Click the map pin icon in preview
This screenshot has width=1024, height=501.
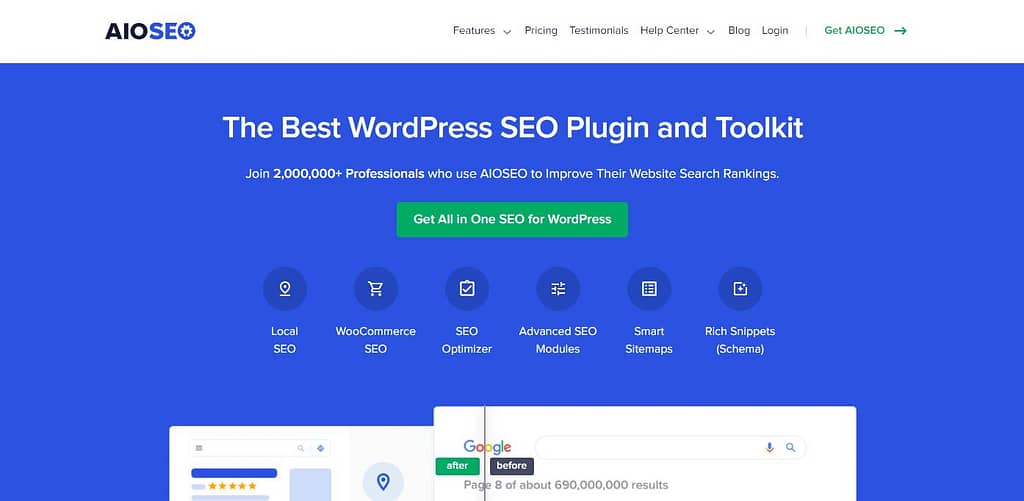(383, 483)
